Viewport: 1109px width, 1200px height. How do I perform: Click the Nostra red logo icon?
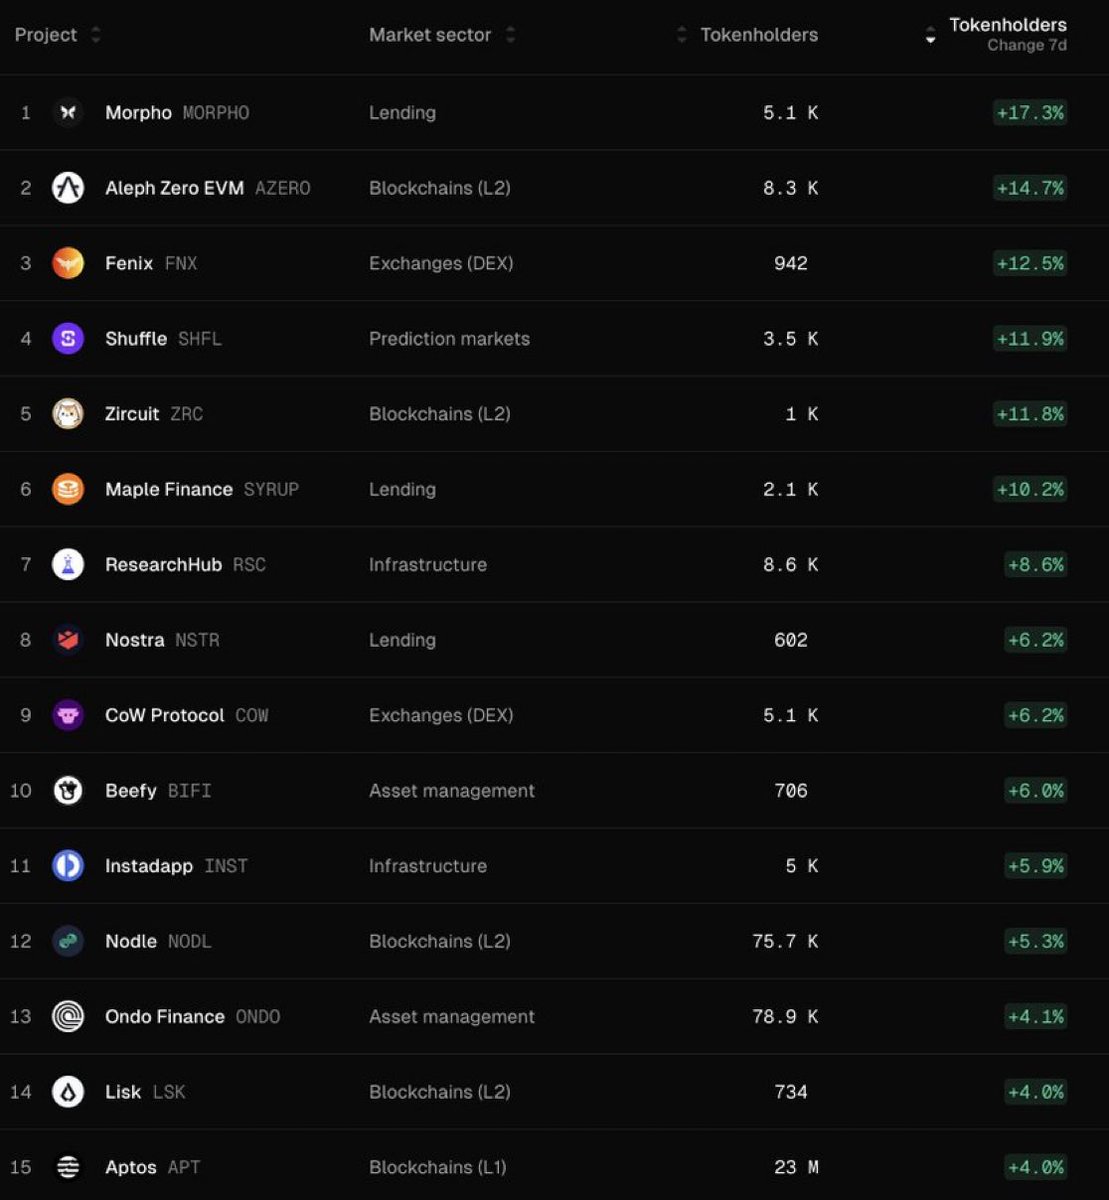click(x=68, y=640)
